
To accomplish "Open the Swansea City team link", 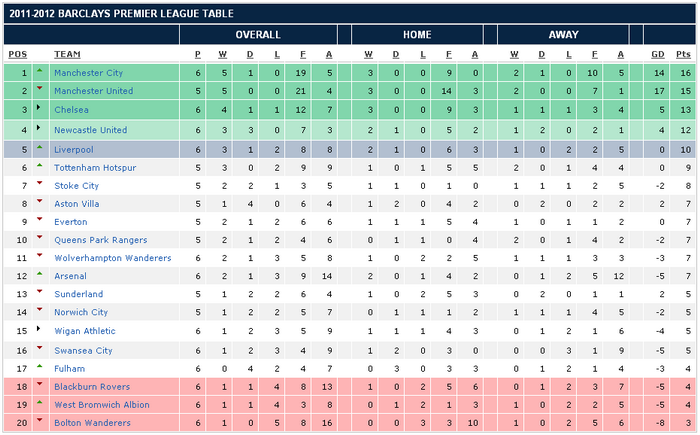I will tap(83, 350).
